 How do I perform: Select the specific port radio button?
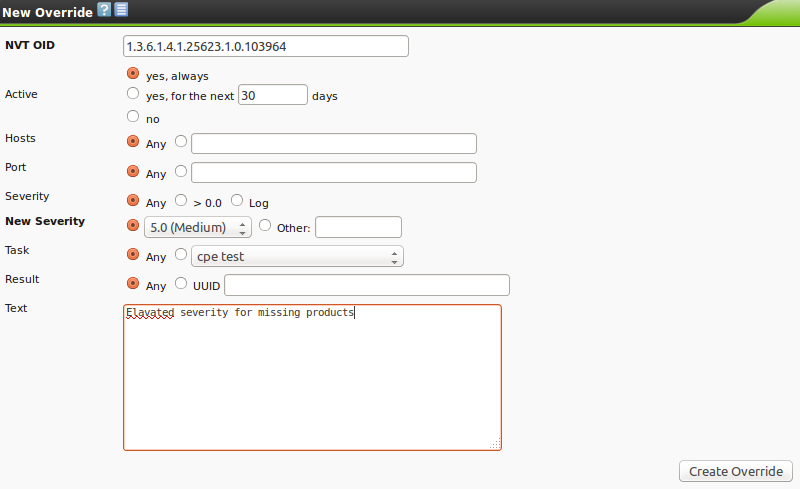point(181,171)
